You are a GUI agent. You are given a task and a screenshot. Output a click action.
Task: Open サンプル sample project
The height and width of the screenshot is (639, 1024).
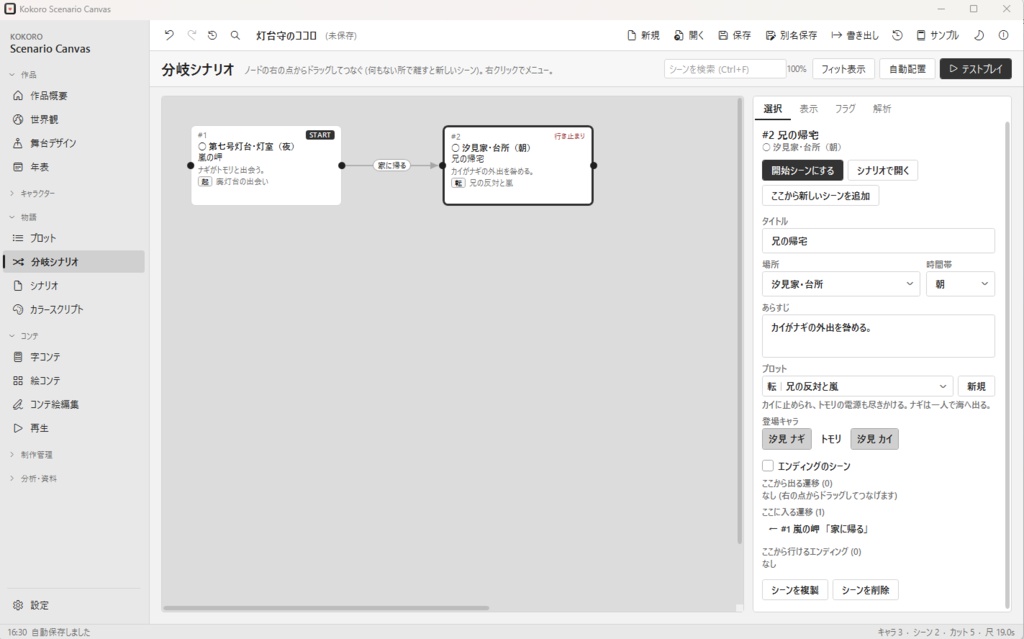(937, 35)
